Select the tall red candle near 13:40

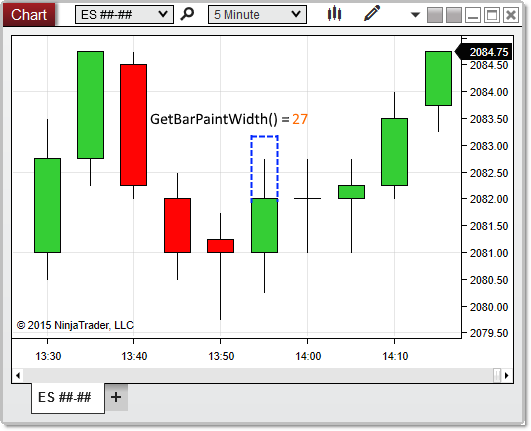pos(133,125)
